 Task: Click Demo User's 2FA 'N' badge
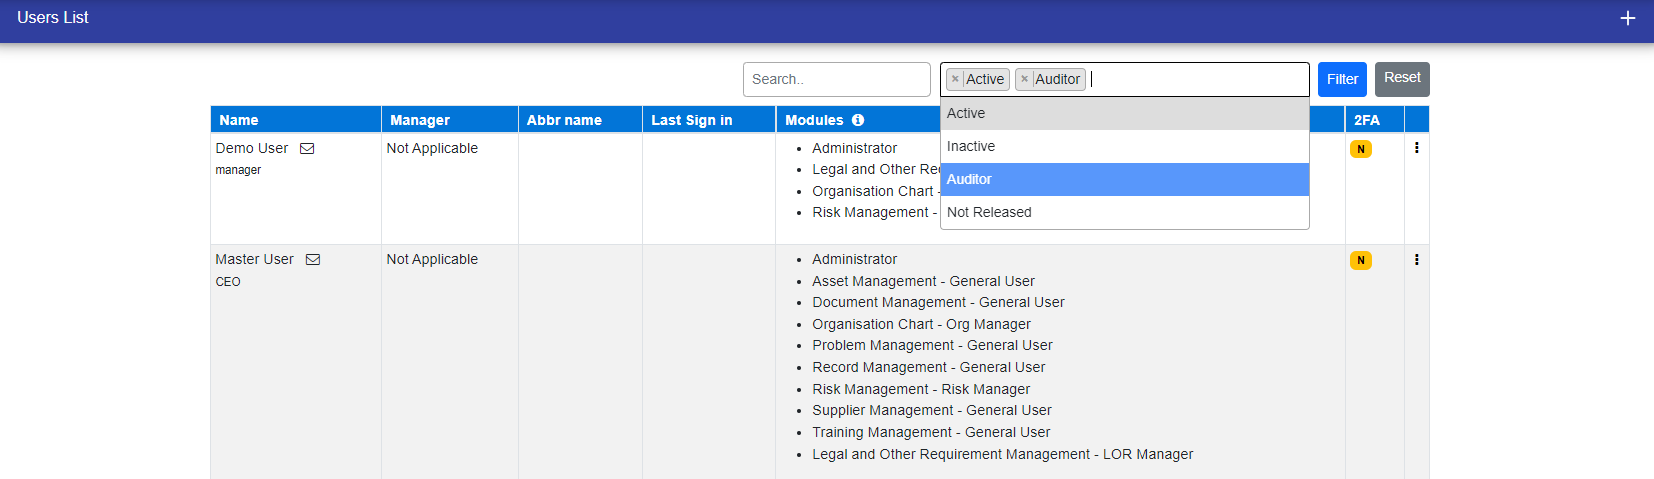[1360, 149]
